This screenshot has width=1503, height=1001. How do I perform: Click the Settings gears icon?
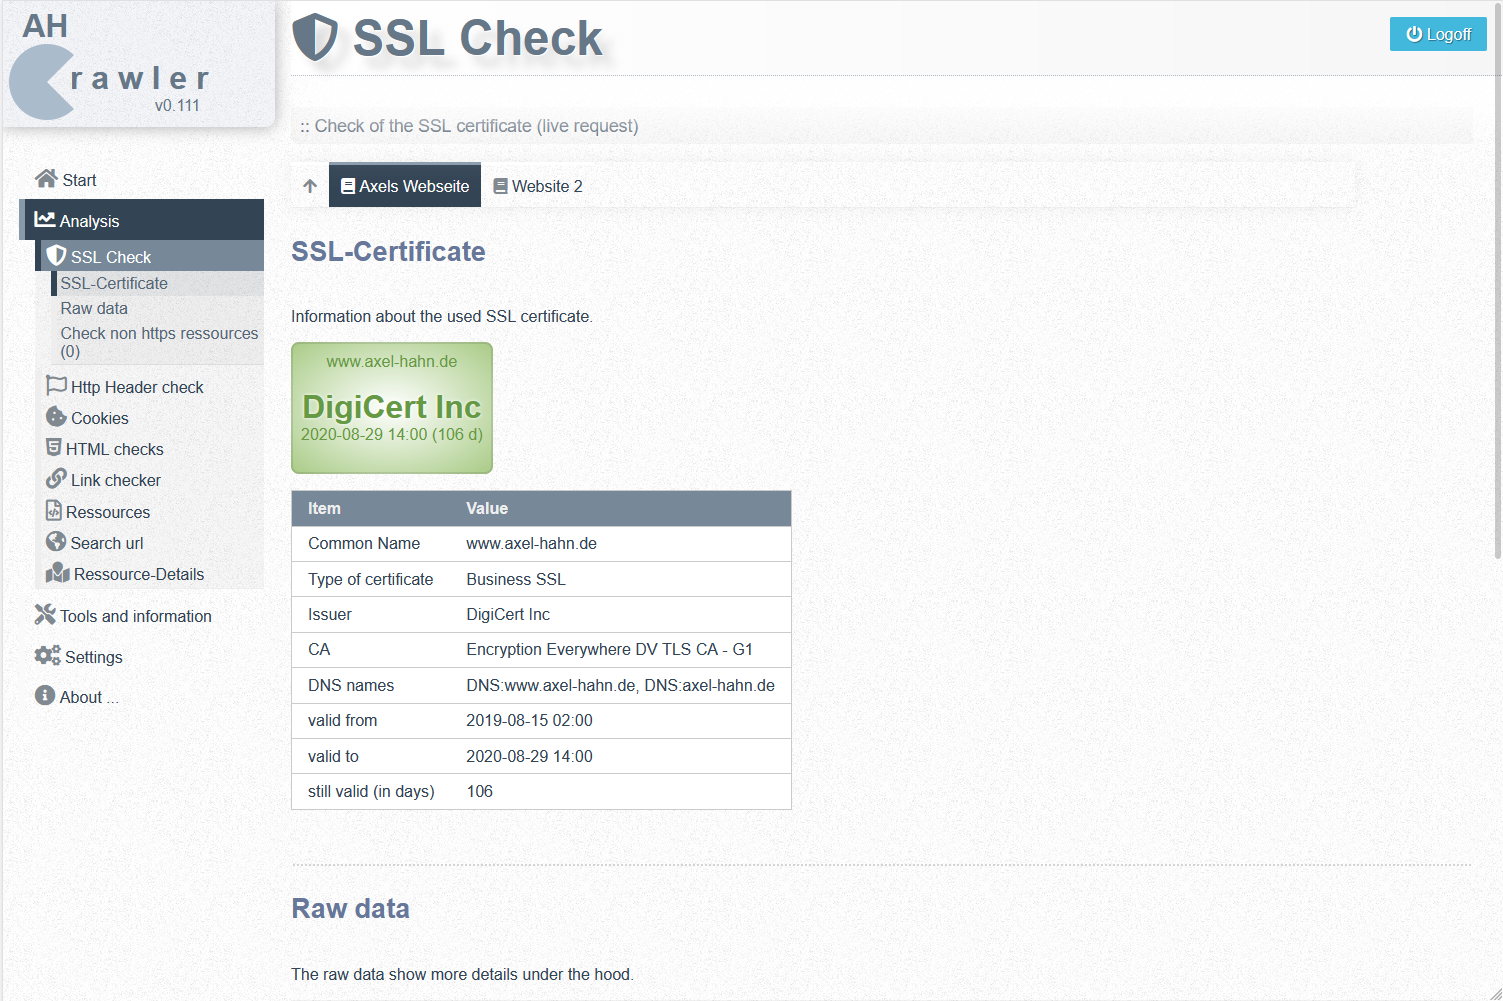pos(47,656)
